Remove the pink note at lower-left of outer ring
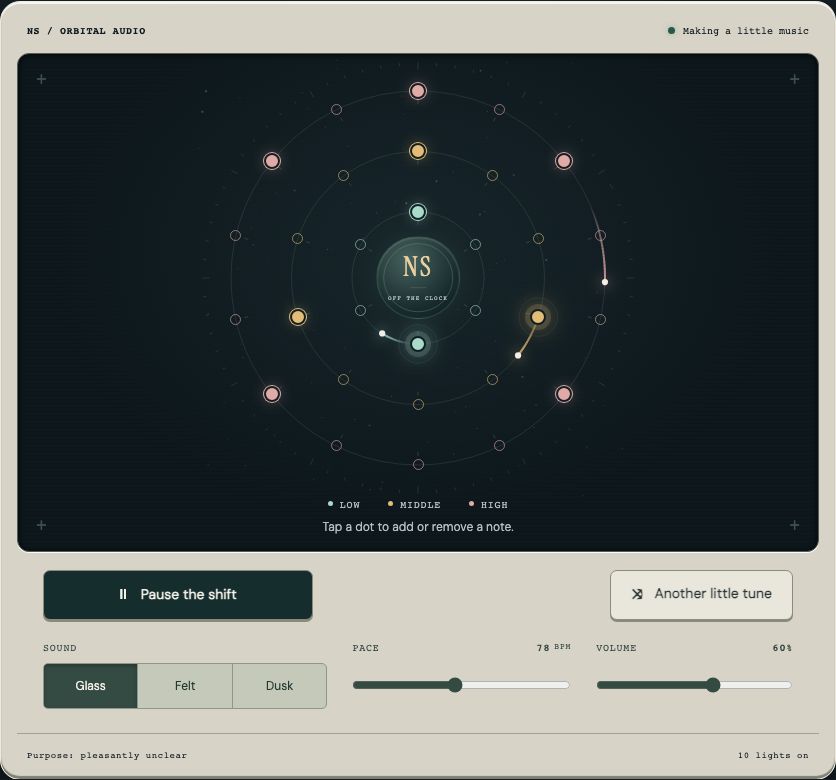 (272, 394)
